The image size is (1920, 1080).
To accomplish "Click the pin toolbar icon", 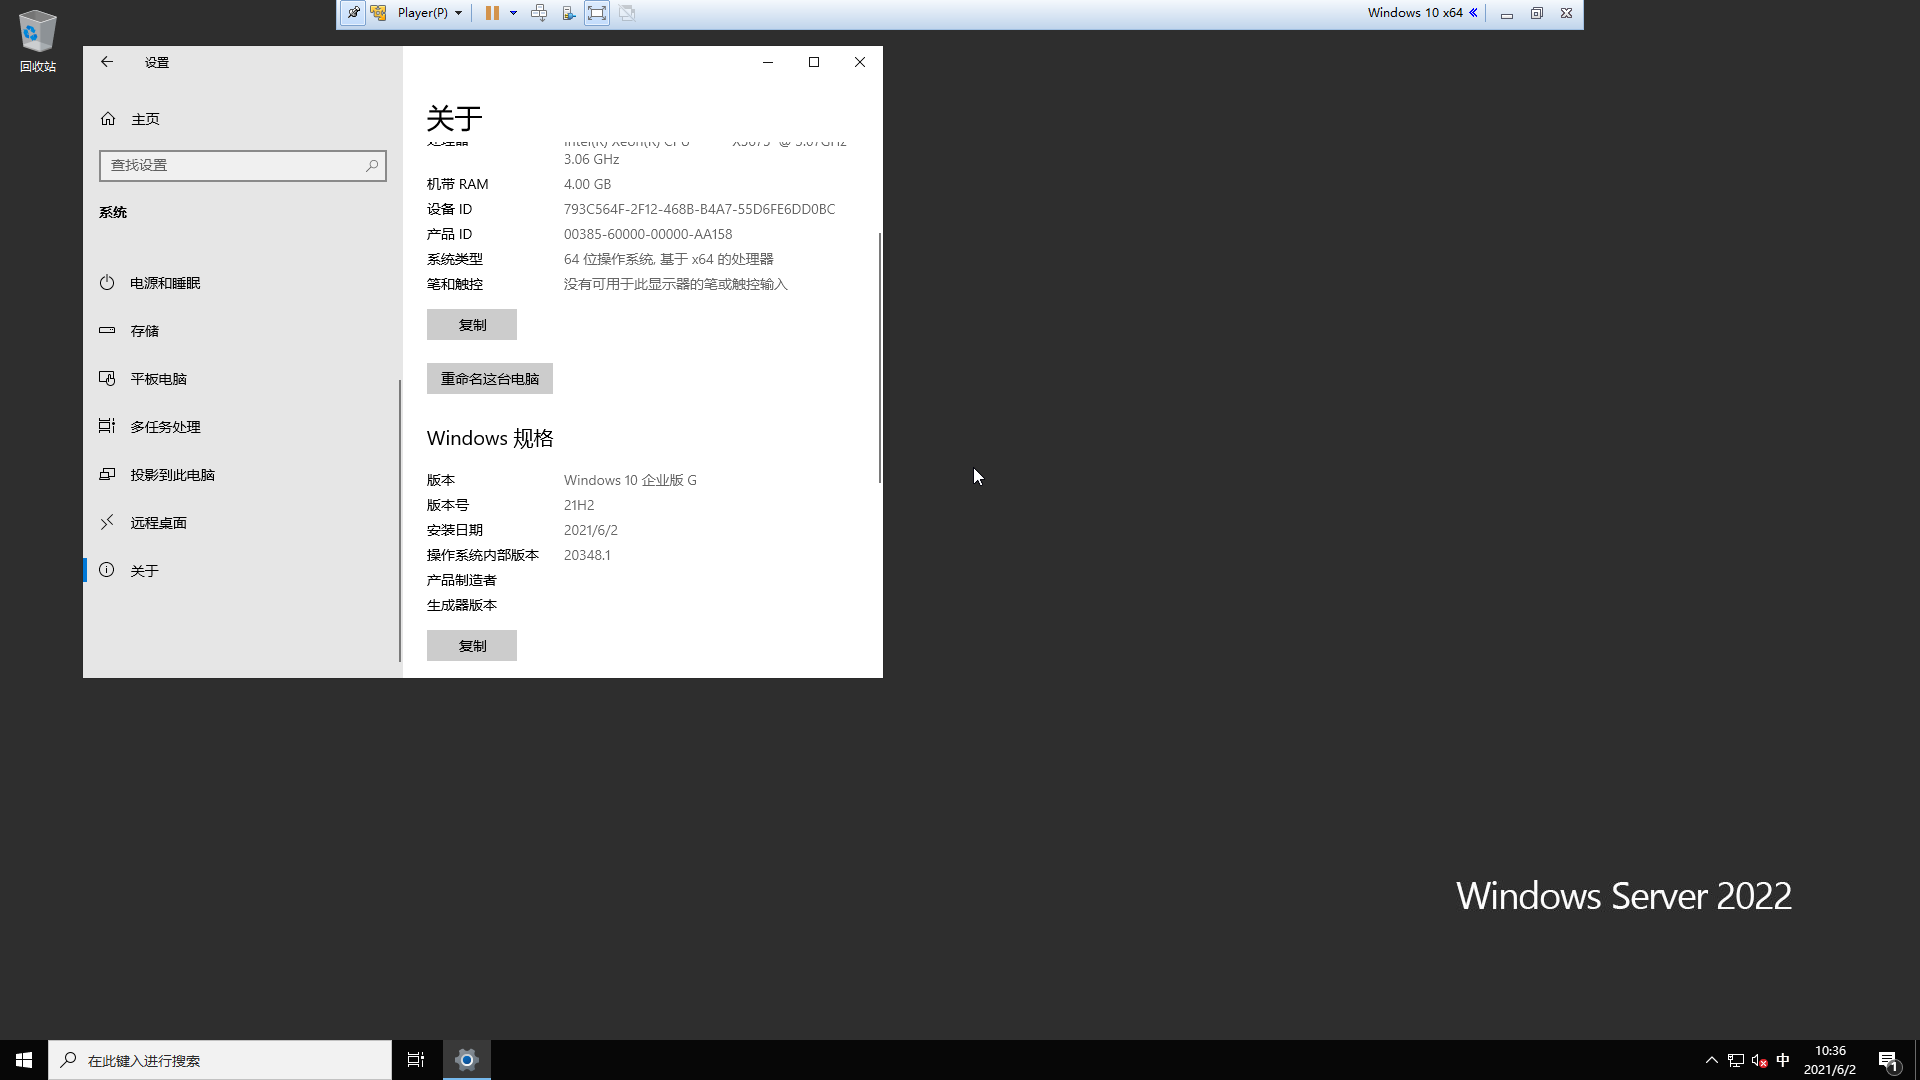I will click(x=353, y=13).
